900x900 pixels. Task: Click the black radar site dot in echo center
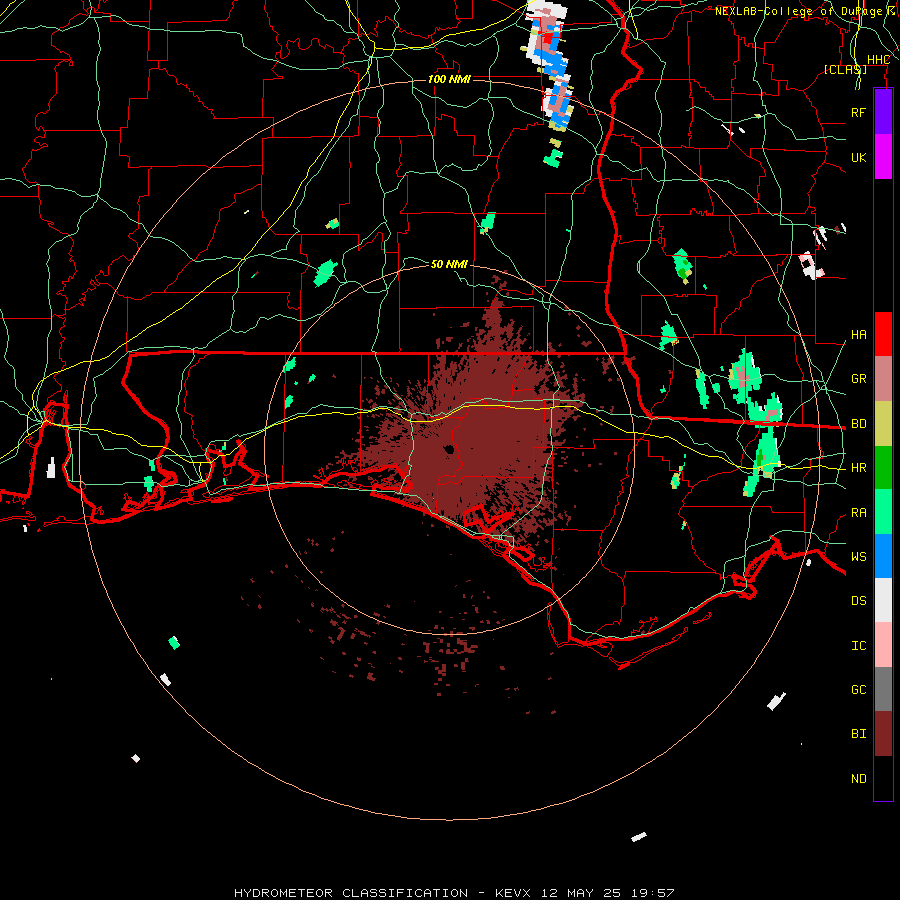[x=449, y=449]
